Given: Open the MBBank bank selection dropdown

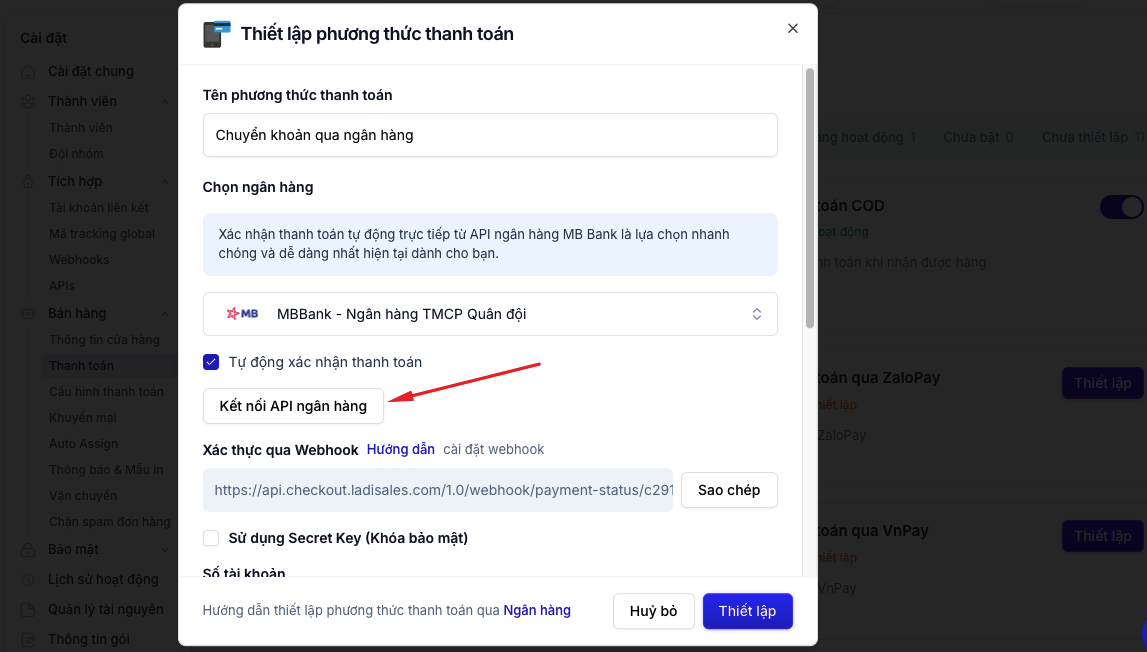Looking at the screenshot, I should pyautogui.click(x=490, y=314).
